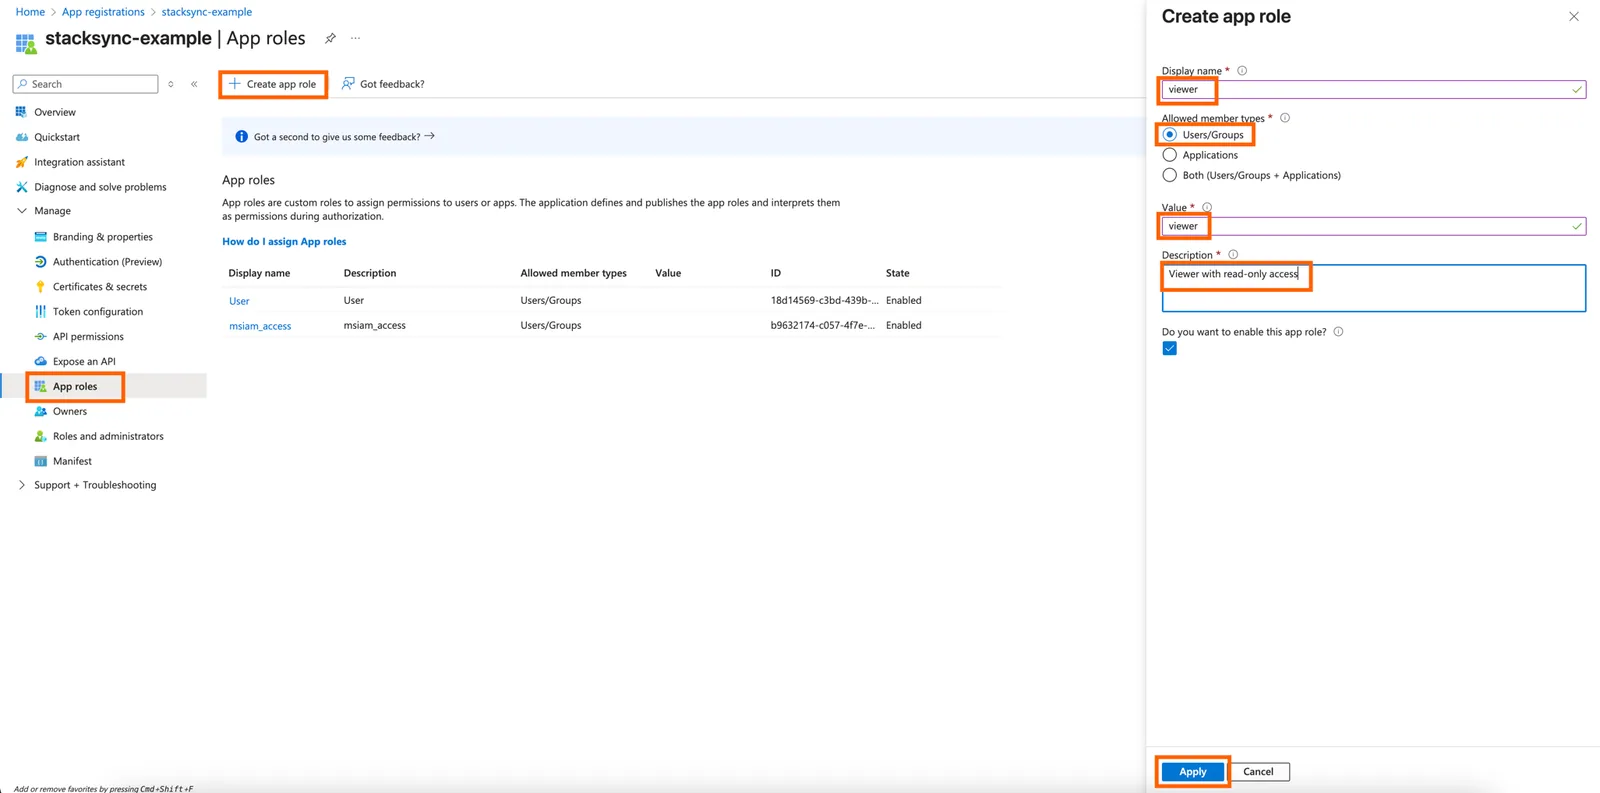Expand Support + Troubleshooting section
The height and width of the screenshot is (793, 1600).
(x=22, y=485)
